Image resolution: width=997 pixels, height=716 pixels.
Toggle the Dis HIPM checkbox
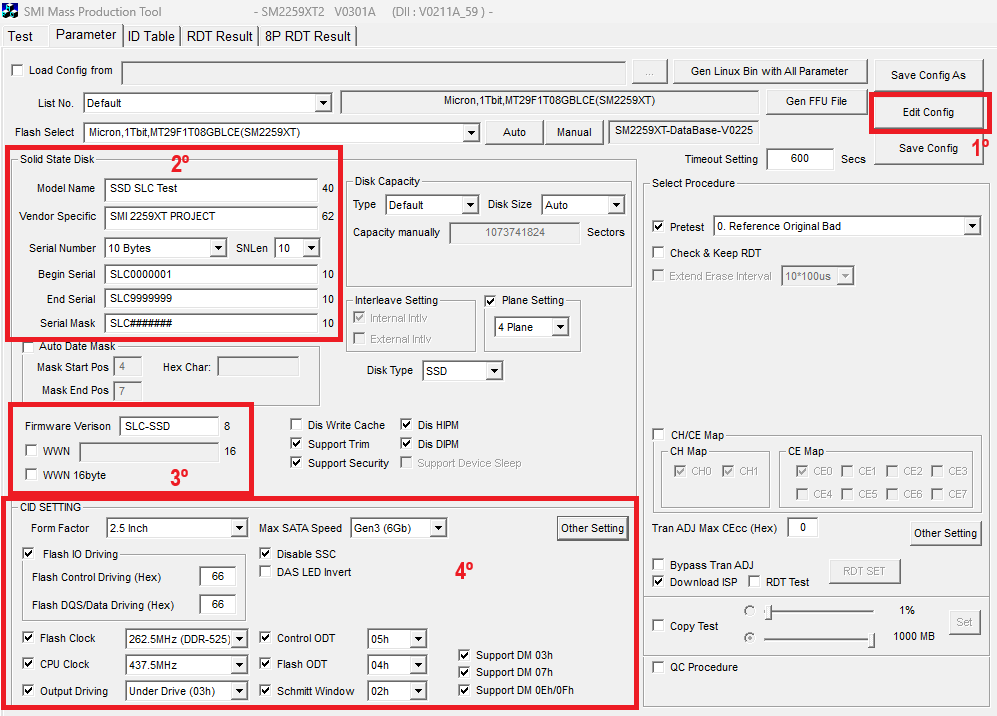pyautogui.click(x=406, y=424)
